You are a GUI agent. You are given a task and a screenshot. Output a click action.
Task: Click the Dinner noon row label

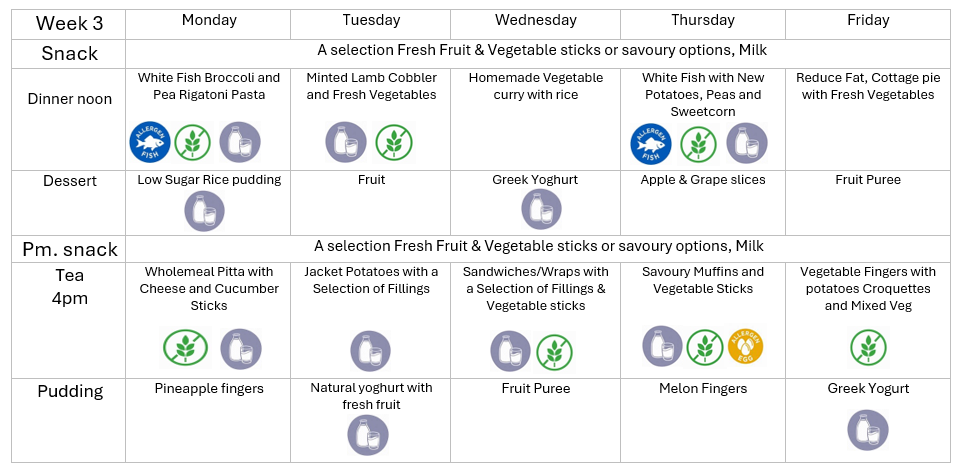pyautogui.click(x=69, y=98)
